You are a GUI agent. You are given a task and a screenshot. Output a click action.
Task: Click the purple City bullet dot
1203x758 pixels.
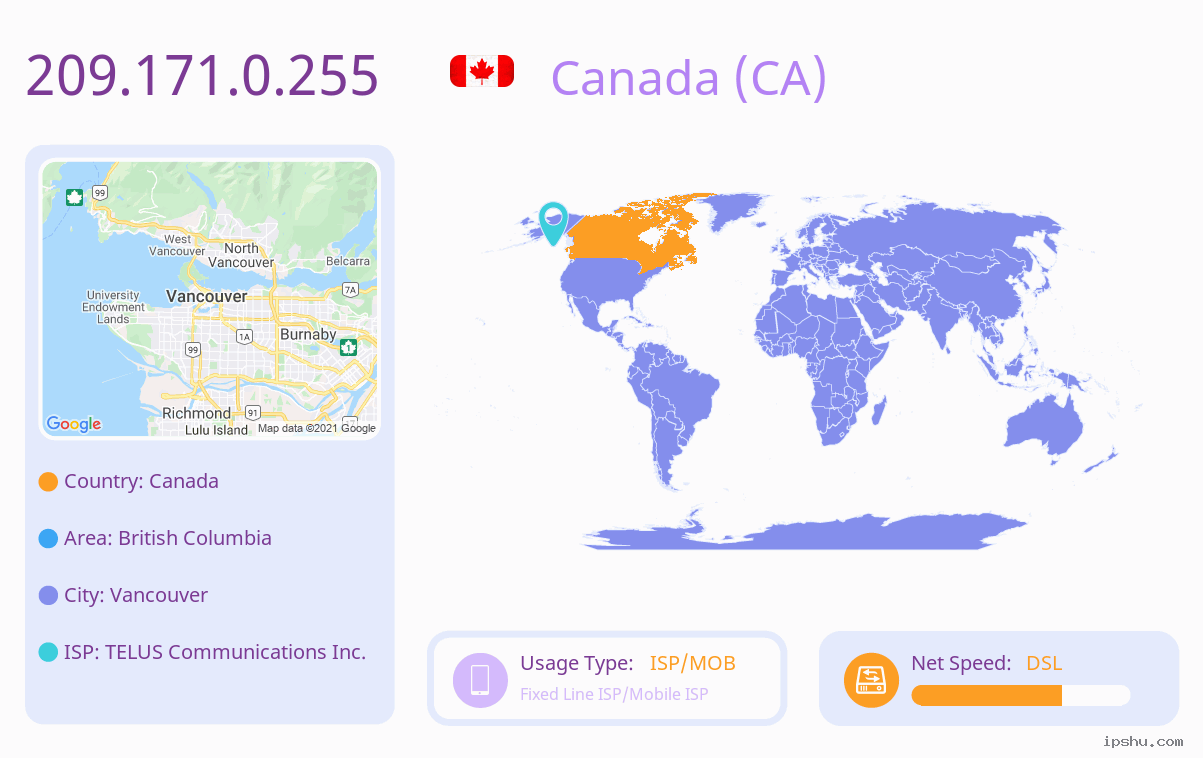(48, 596)
